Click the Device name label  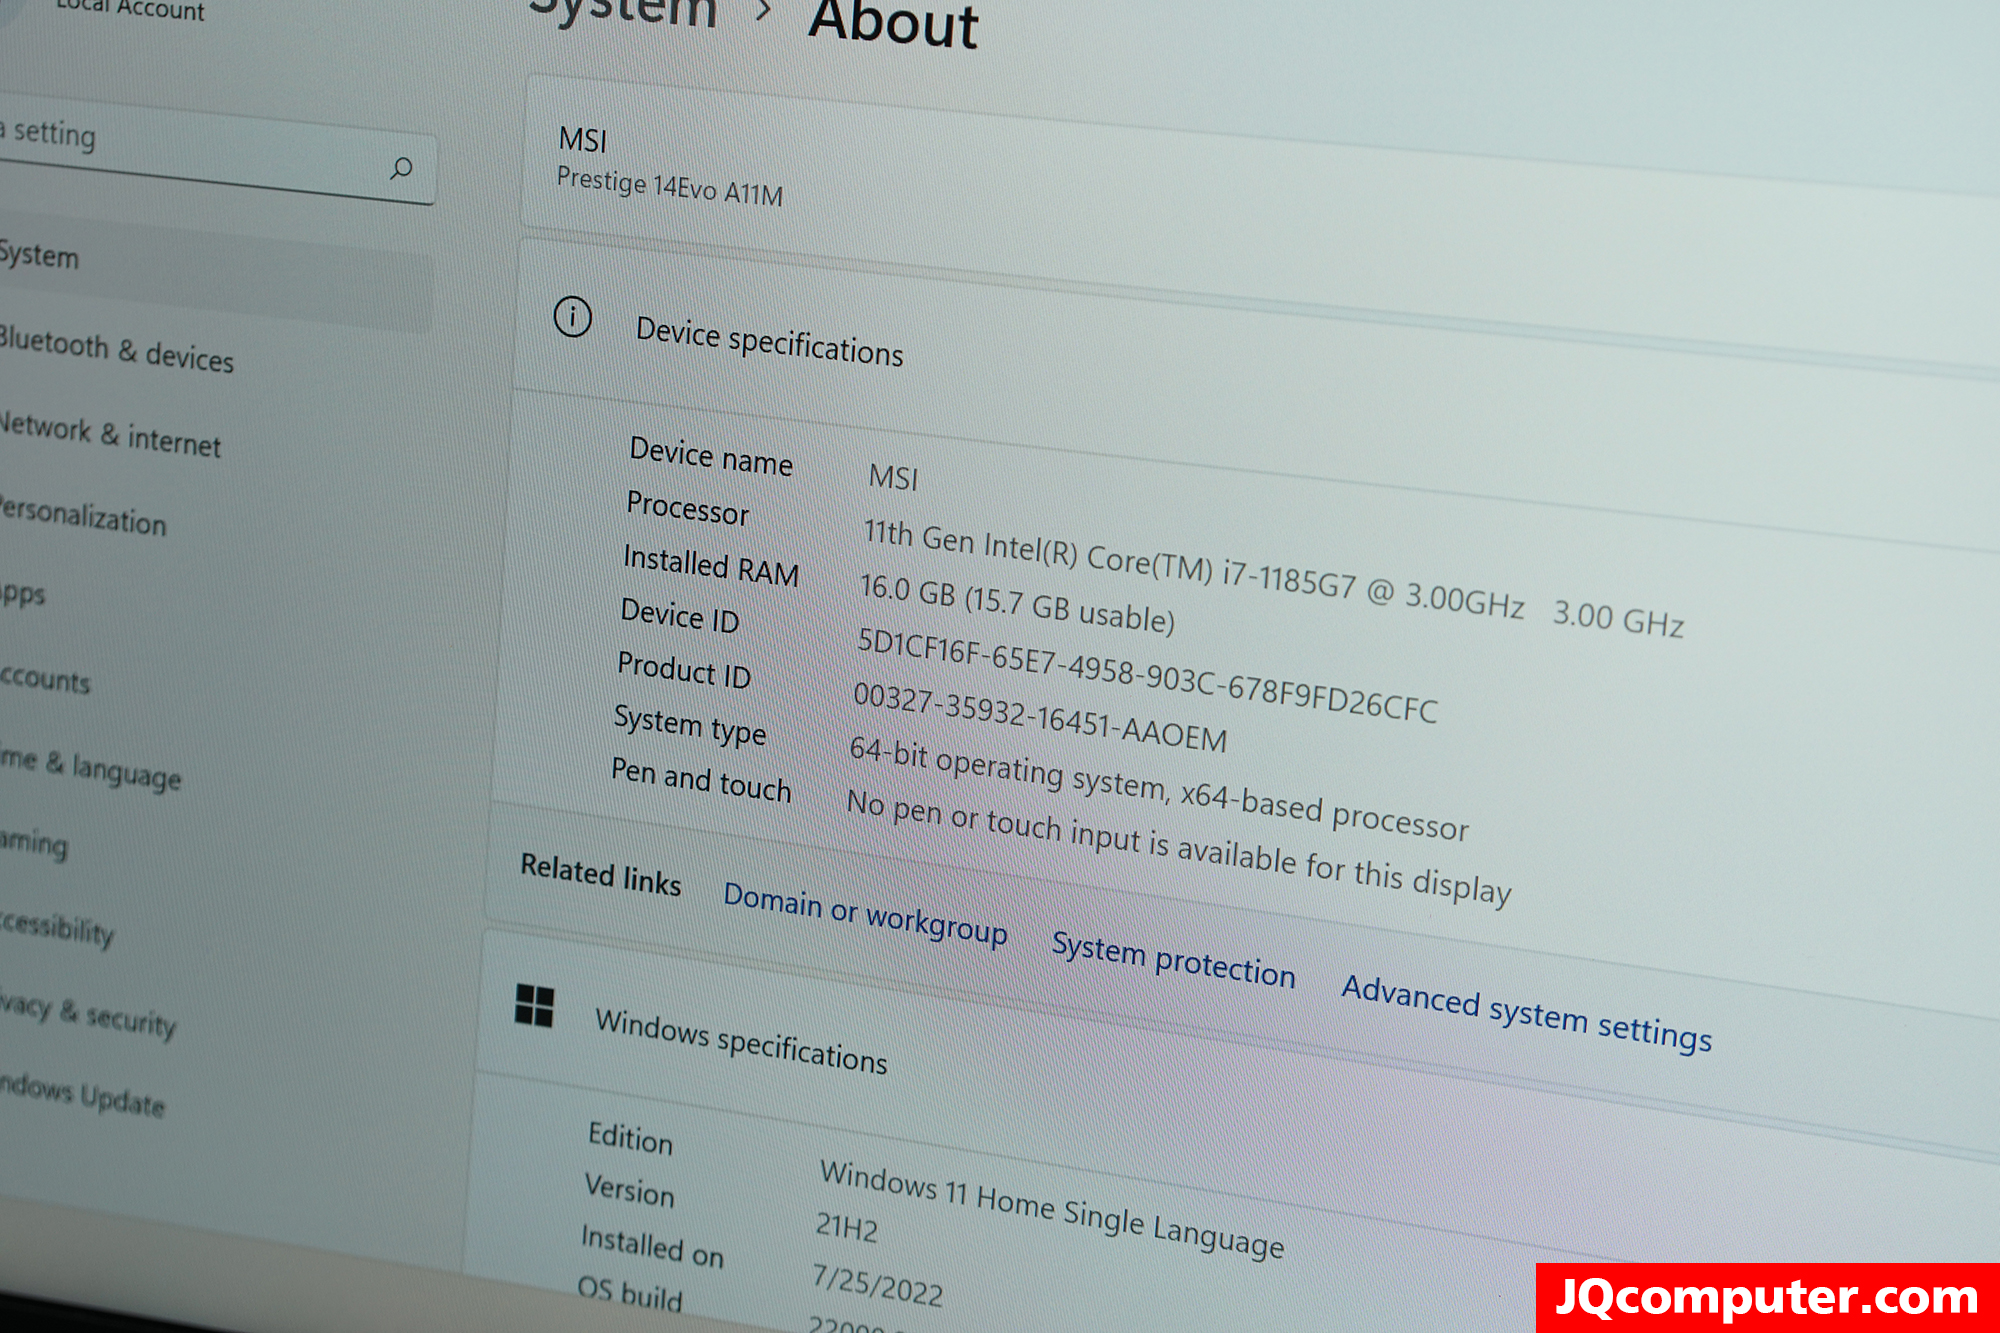(711, 455)
